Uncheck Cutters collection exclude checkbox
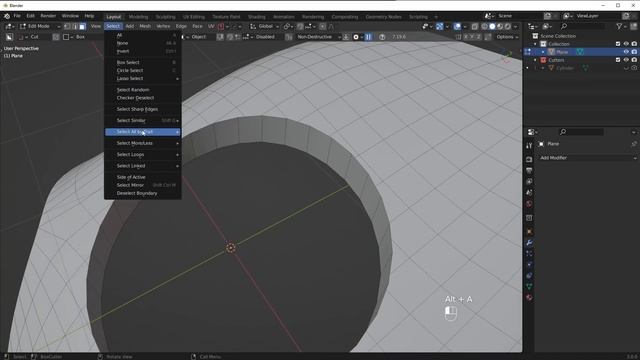The image size is (640, 360). (618, 60)
